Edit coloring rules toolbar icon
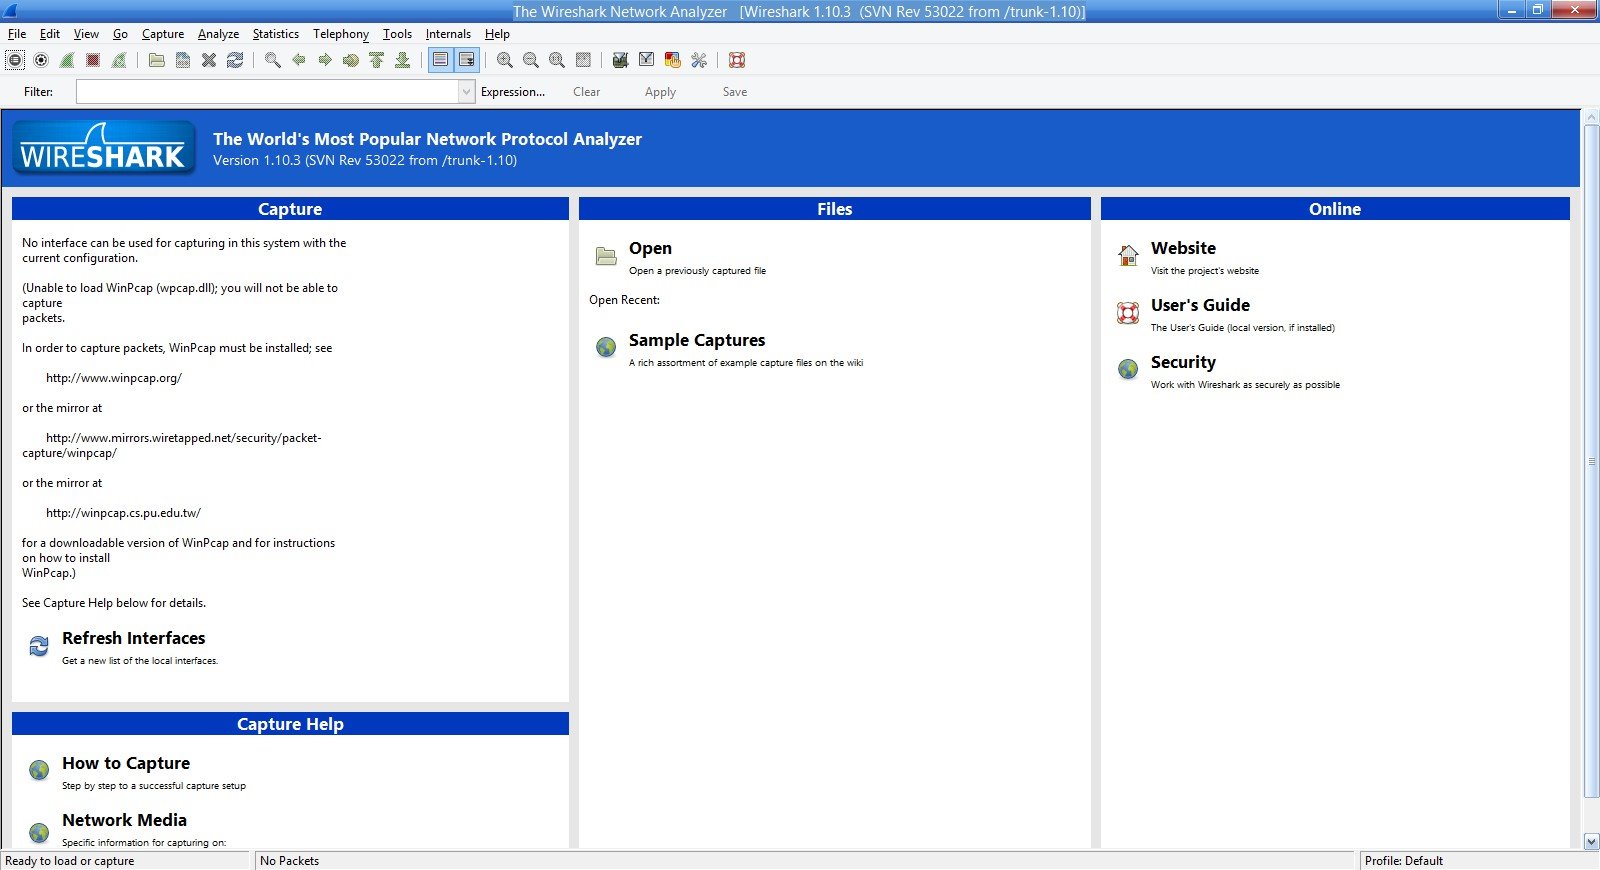The image size is (1600, 870). [x=673, y=60]
